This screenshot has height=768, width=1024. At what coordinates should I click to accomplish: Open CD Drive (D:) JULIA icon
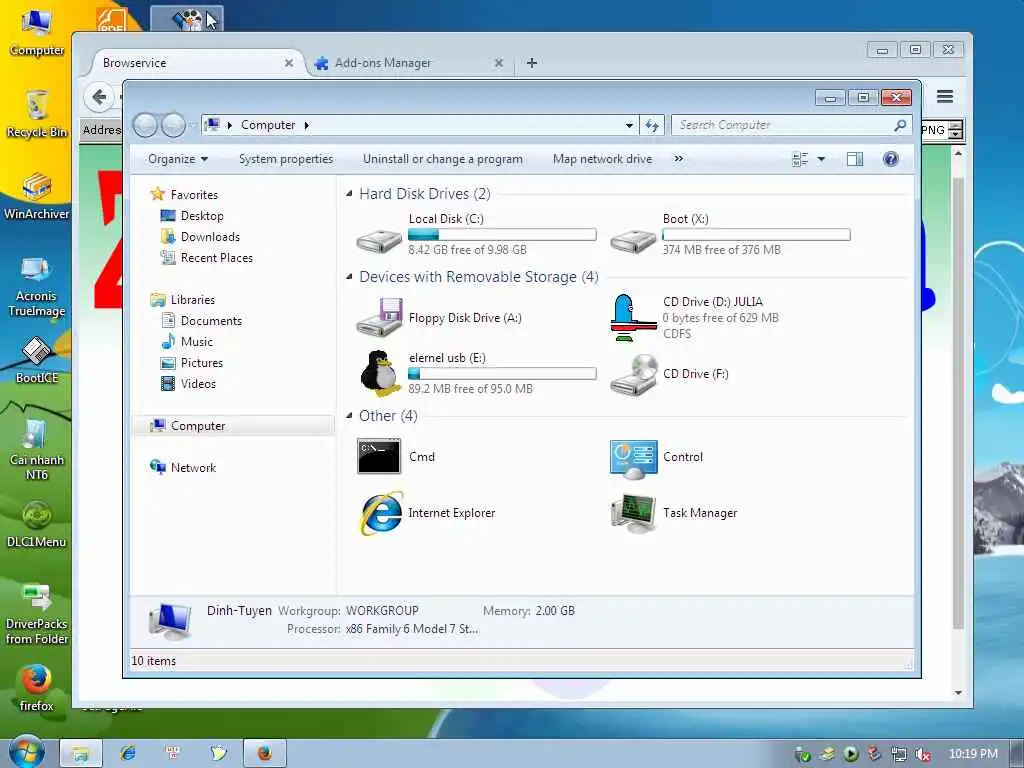pos(633,317)
